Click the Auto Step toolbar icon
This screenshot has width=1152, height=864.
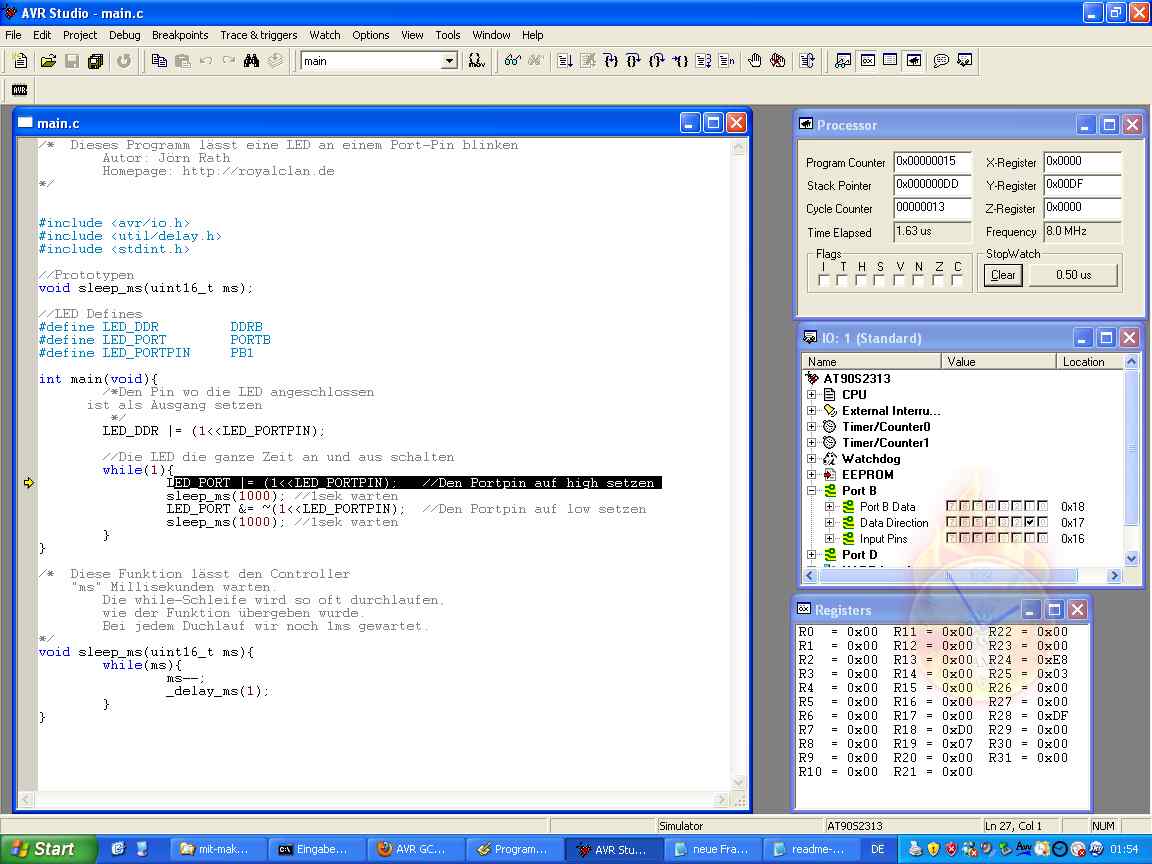click(703, 61)
